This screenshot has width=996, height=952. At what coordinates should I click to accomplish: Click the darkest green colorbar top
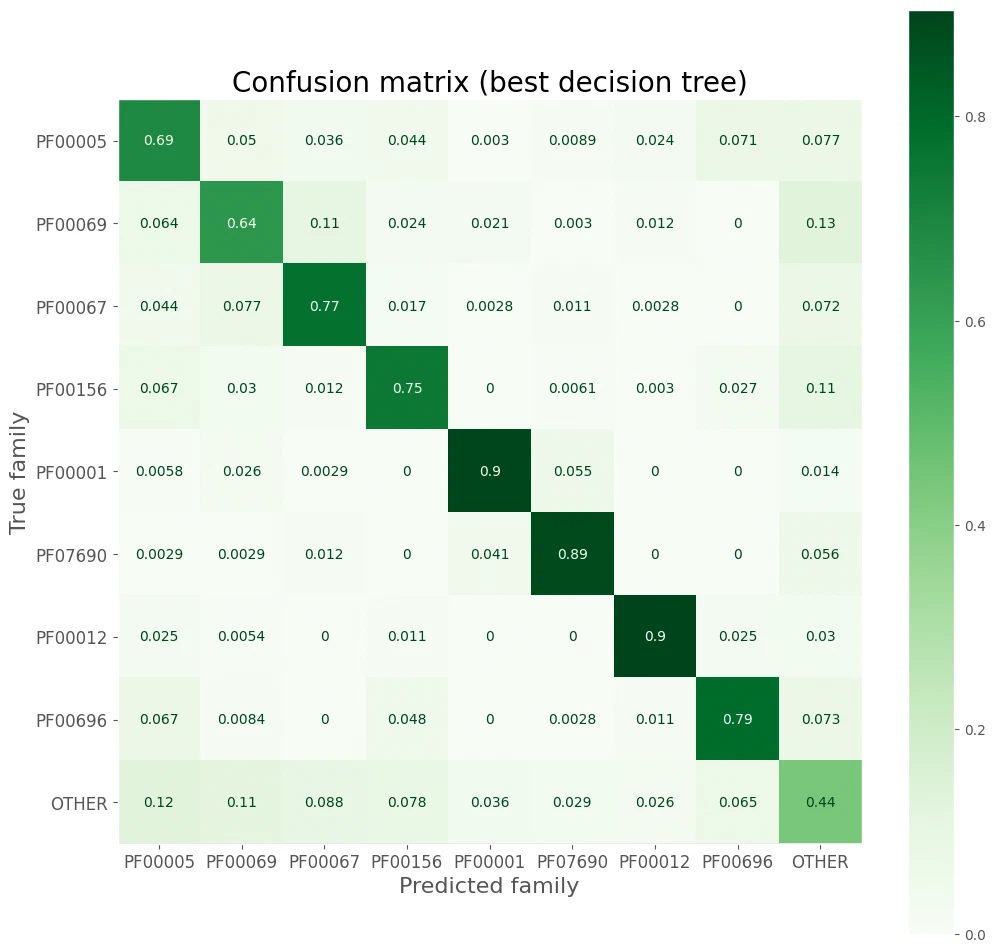point(931,25)
